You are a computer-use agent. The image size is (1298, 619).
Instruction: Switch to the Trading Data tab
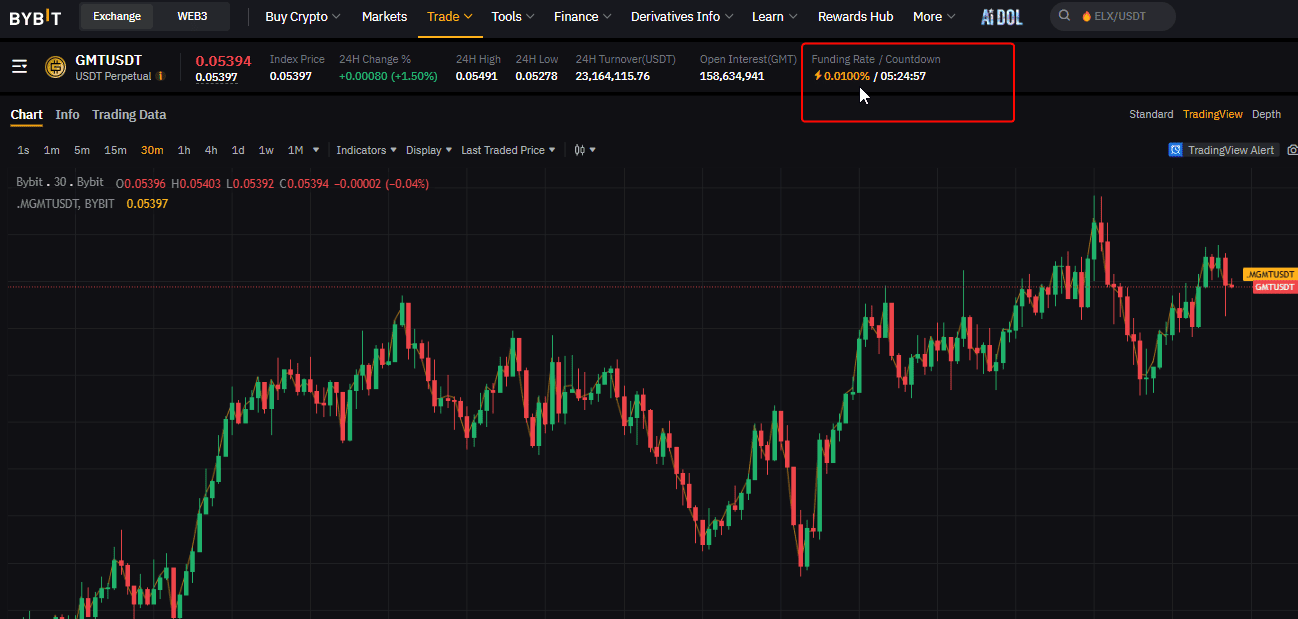[129, 115]
